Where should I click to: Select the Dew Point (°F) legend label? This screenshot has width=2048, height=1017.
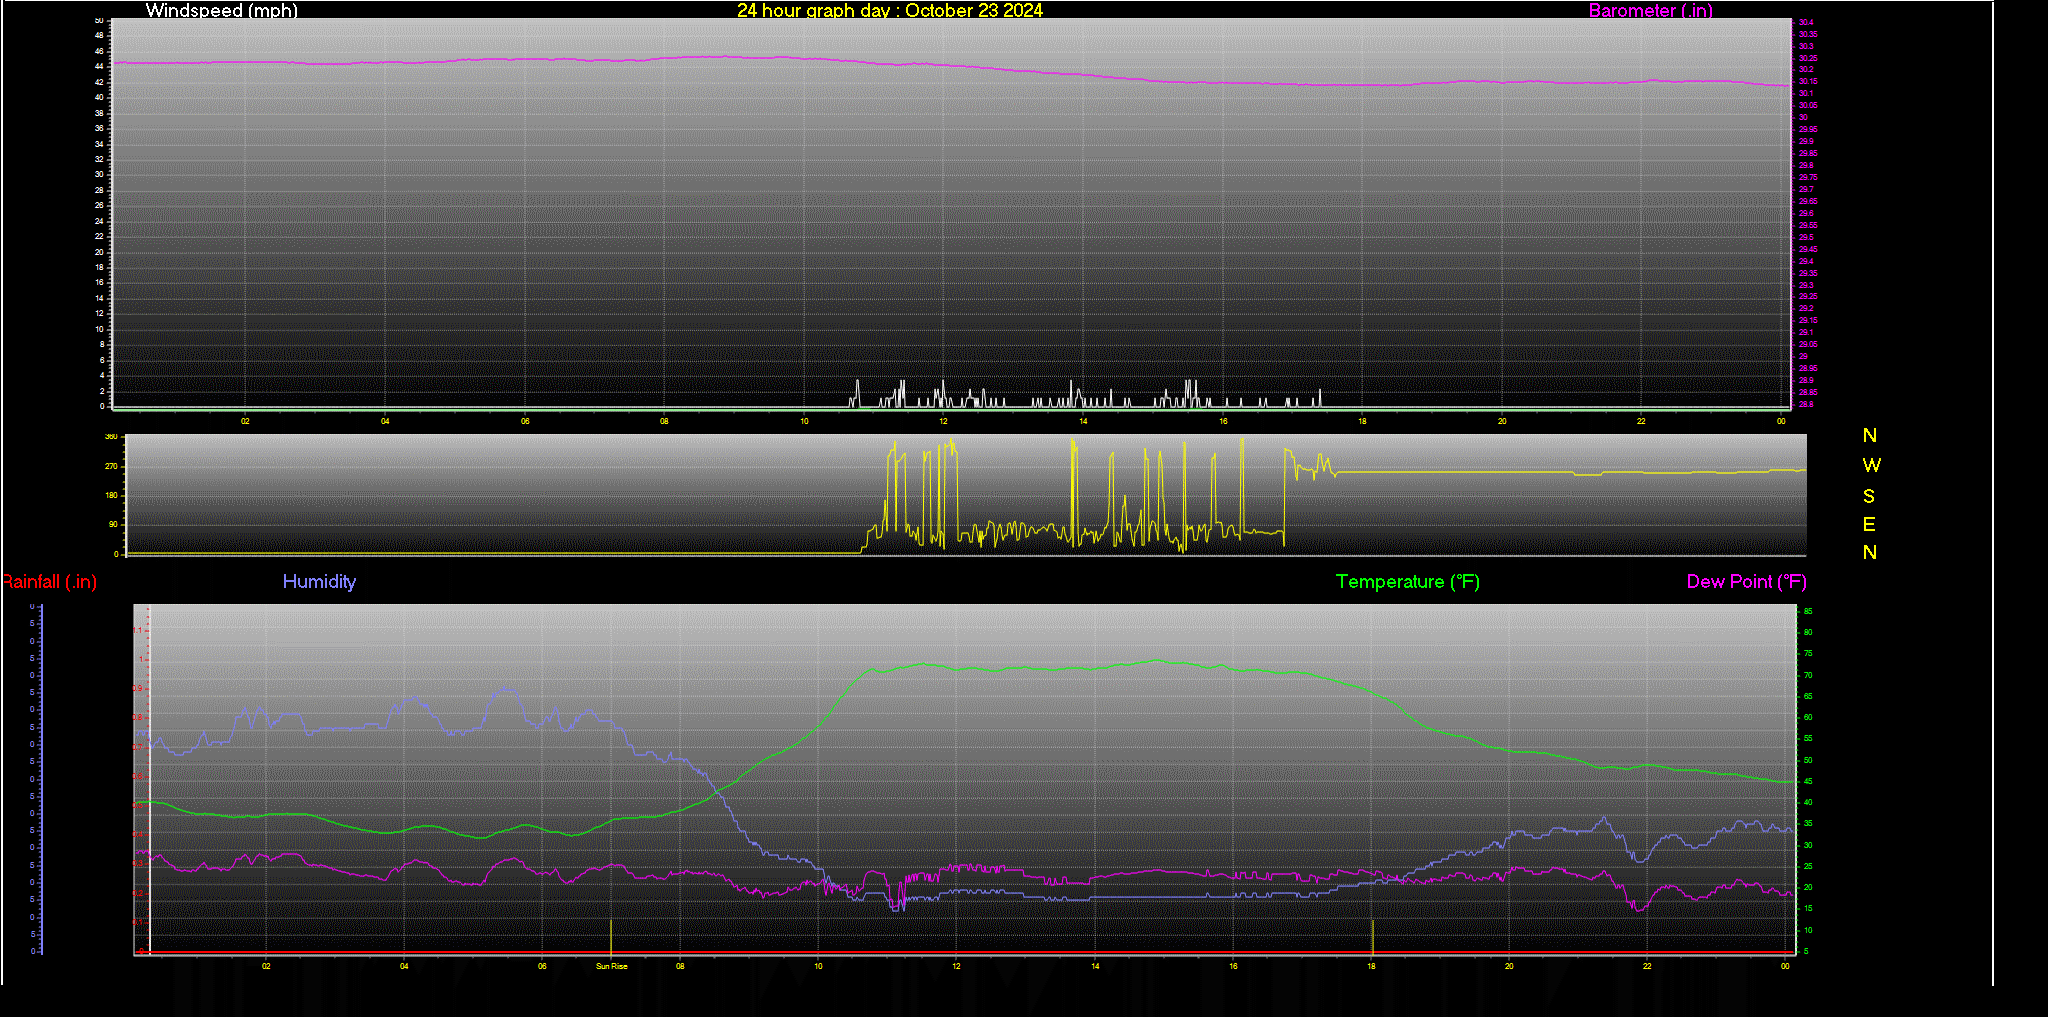[x=1746, y=582]
